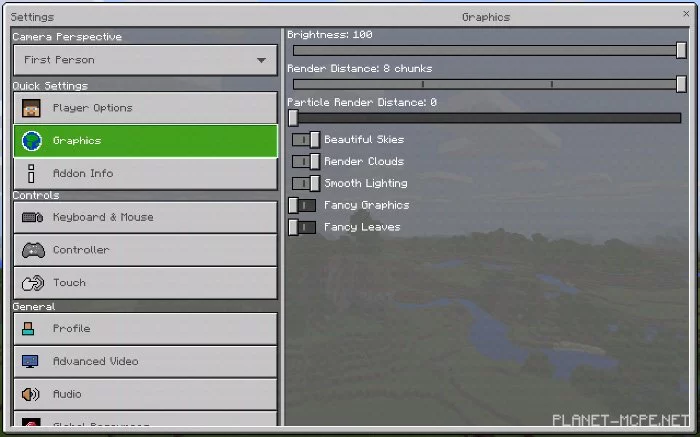
Task: Click the Addon Info icon
Action: [x=31, y=173]
